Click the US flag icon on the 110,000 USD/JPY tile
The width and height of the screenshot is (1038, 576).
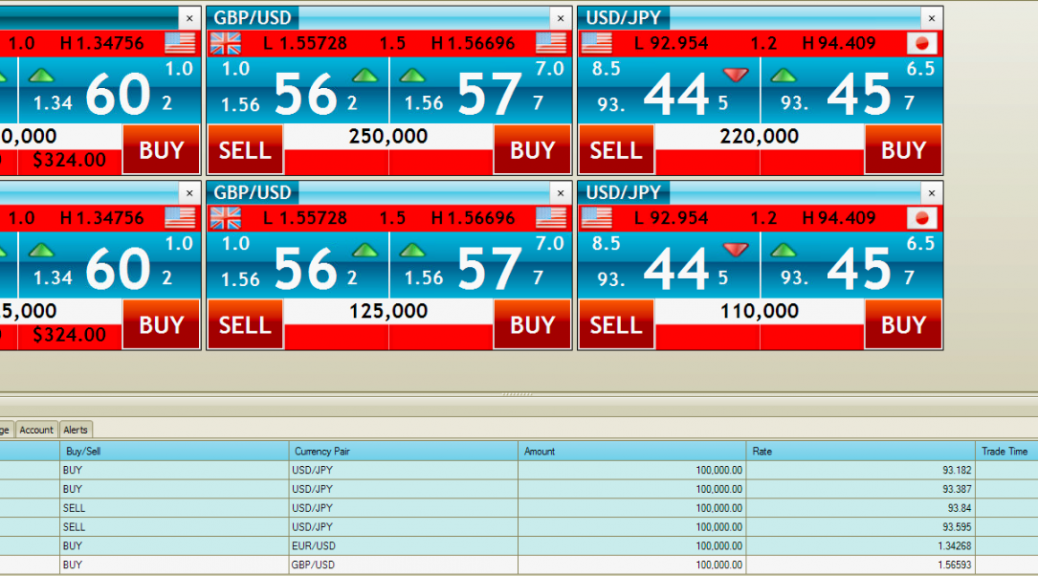tap(596, 218)
